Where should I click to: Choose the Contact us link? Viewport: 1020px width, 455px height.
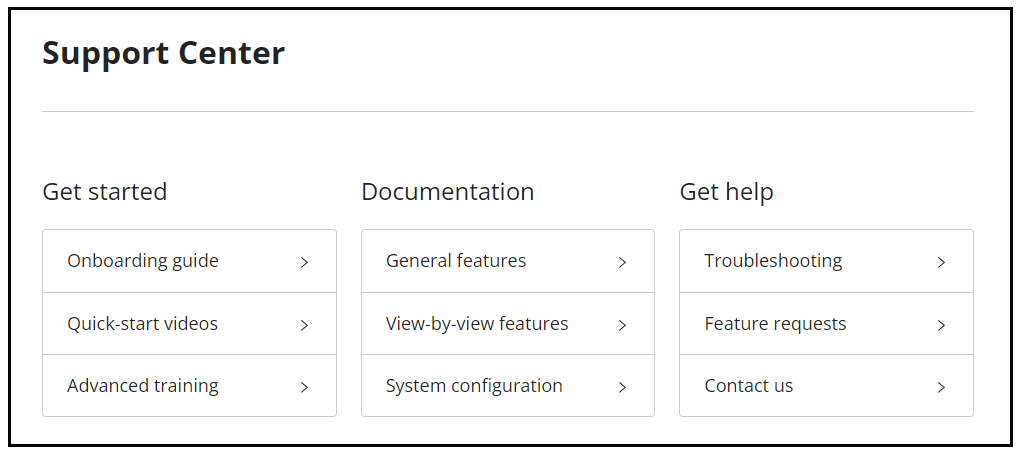pos(749,386)
